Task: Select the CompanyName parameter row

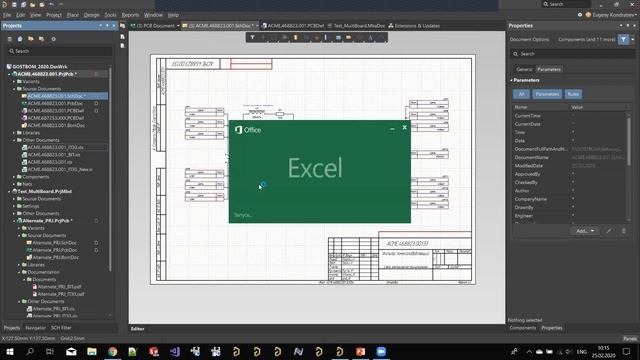Action: [569, 199]
